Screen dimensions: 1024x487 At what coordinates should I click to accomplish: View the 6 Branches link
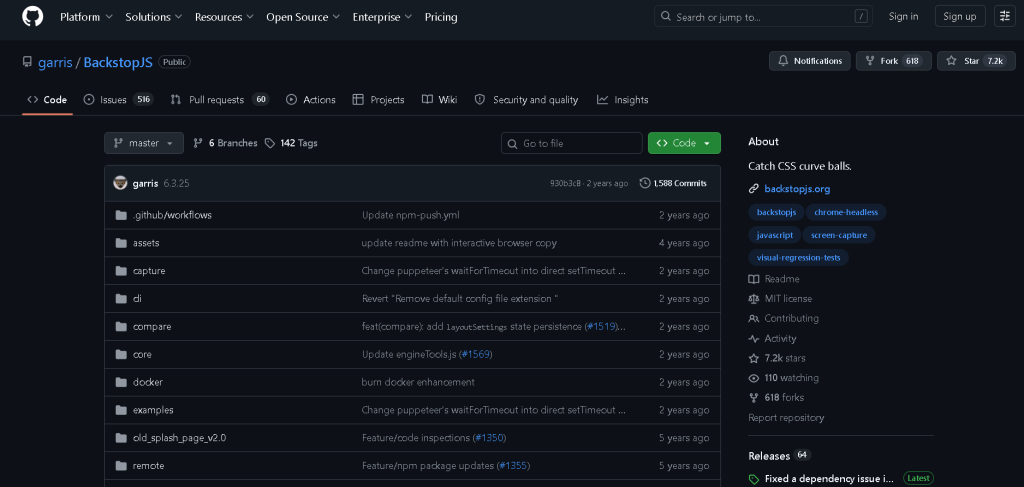click(225, 143)
